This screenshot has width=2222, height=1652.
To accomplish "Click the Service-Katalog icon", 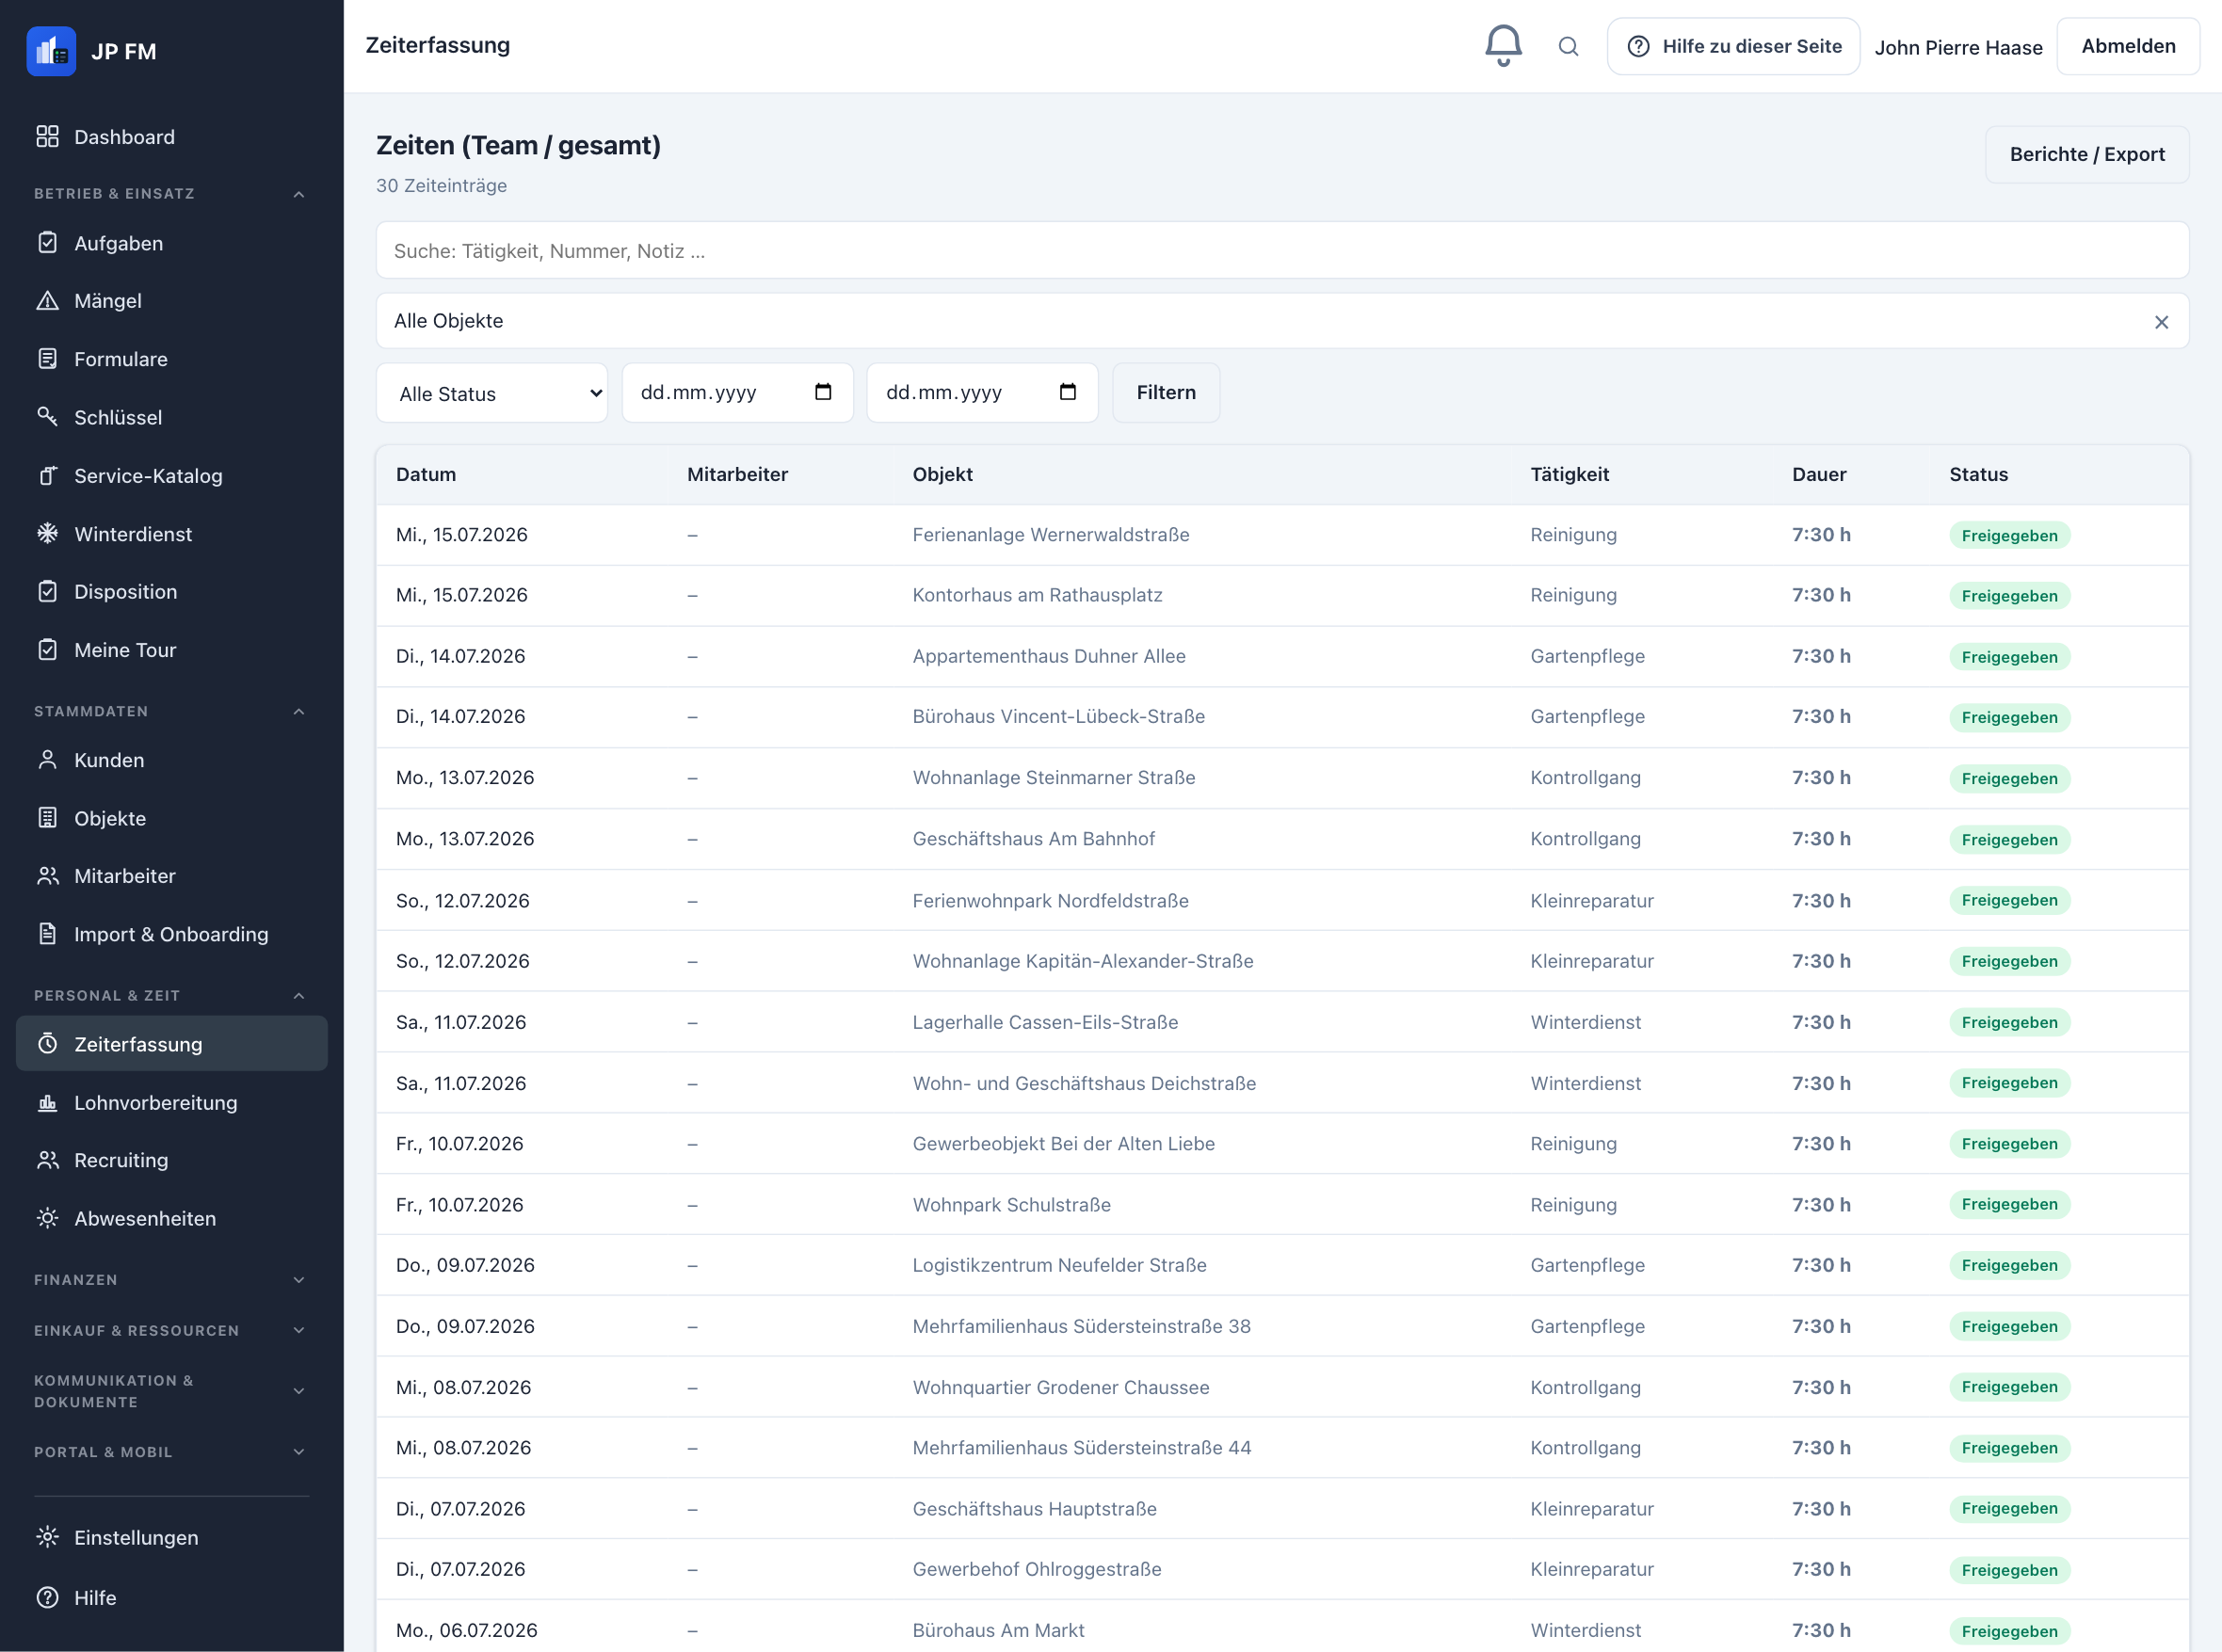I will (x=47, y=476).
